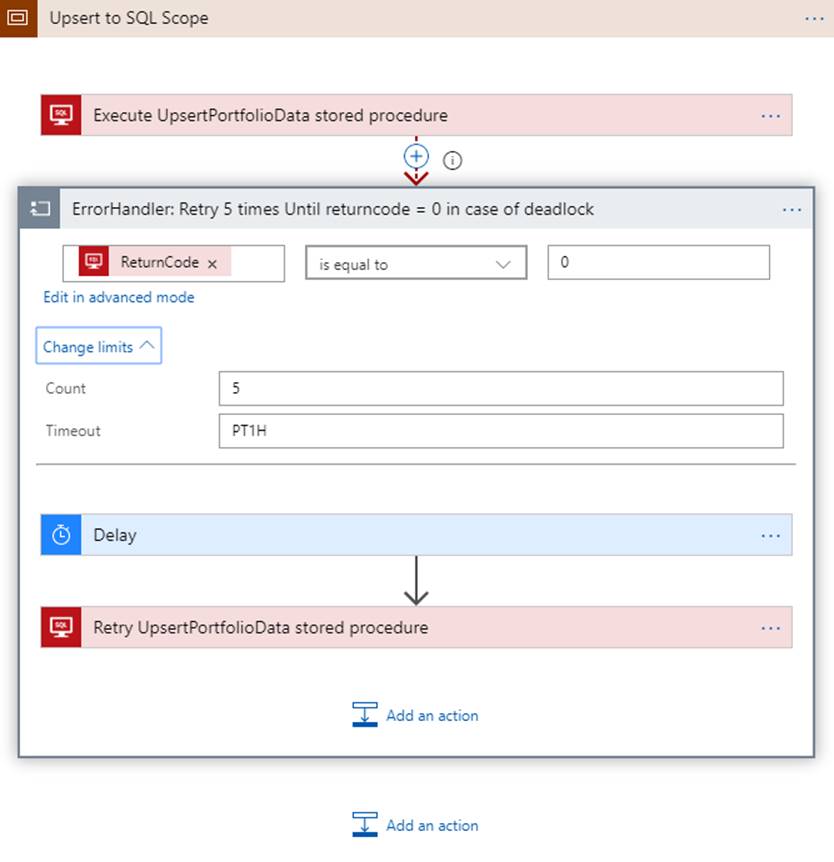Click the Edit in advanced mode link
This screenshot has width=834, height=862.
point(119,297)
